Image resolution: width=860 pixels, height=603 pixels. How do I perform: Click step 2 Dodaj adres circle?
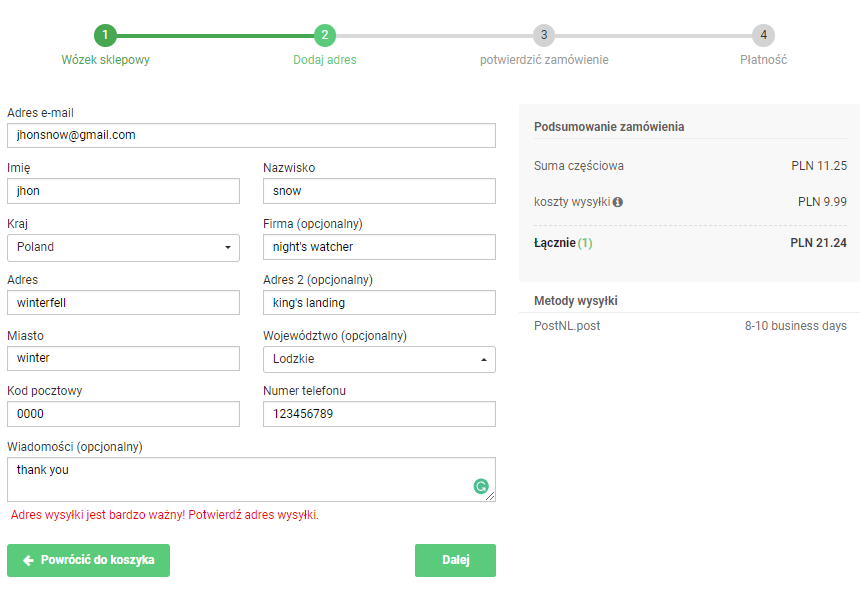coord(324,36)
